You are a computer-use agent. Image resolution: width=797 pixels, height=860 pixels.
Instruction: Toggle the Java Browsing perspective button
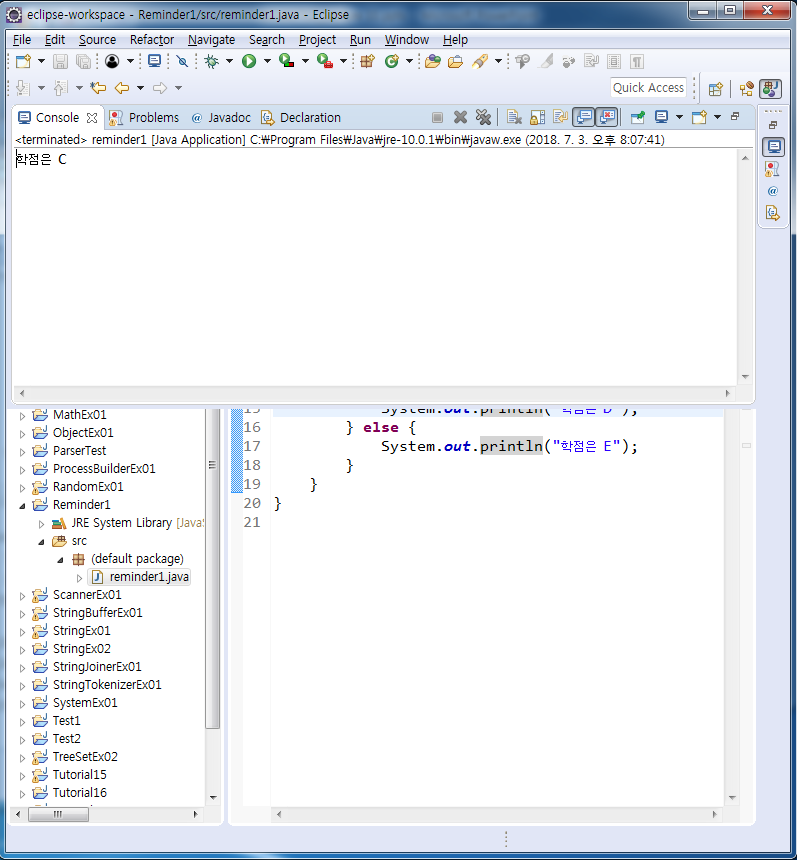pyautogui.click(x=771, y=89)
